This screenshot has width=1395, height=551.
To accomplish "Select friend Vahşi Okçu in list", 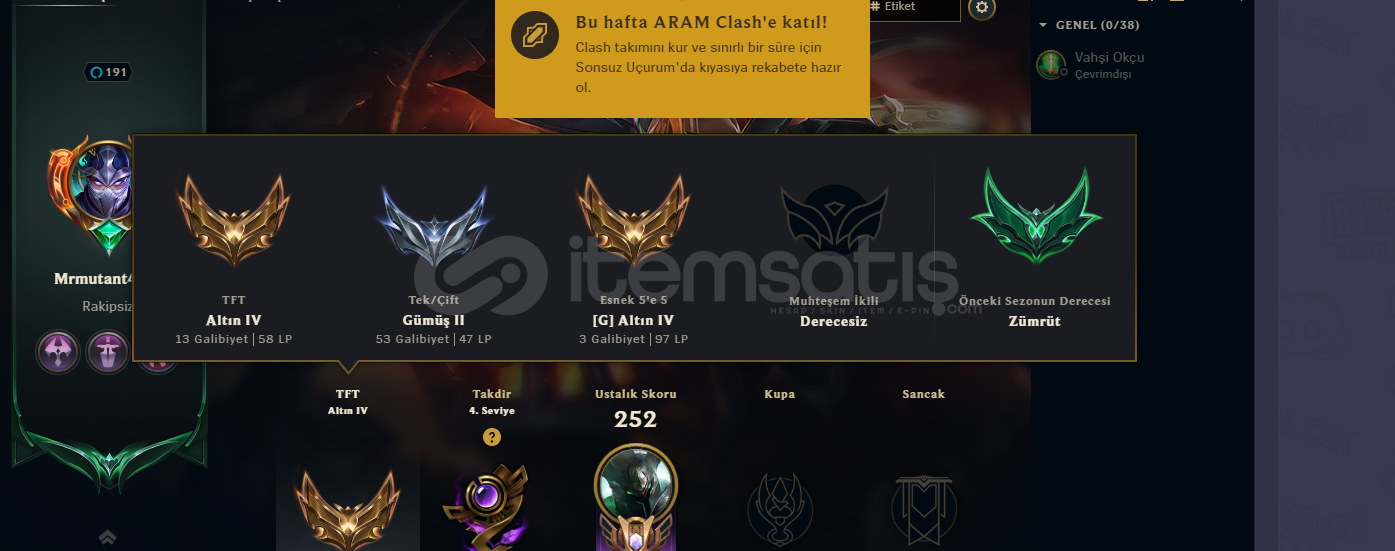I will click(1095, 65).
